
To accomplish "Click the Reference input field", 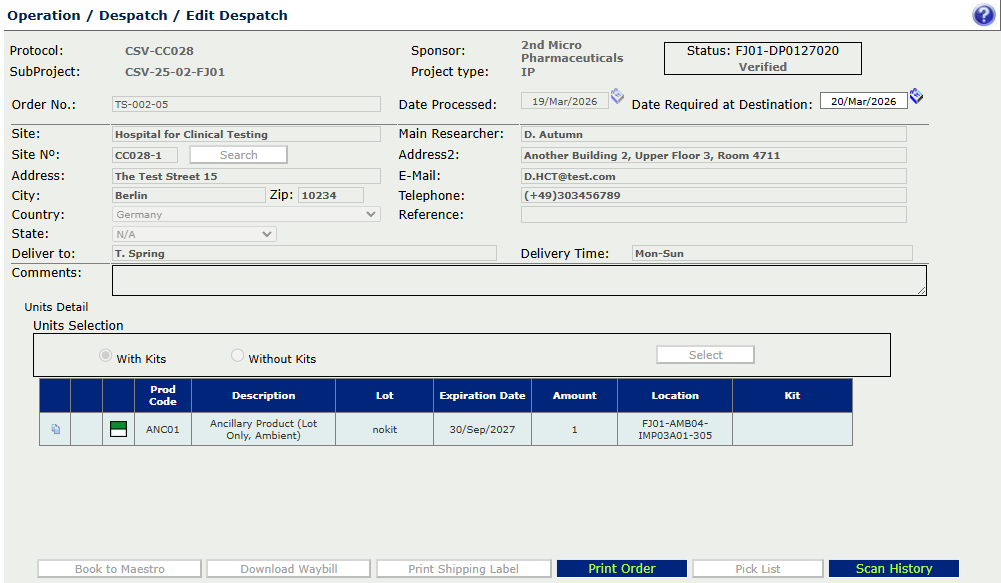I will pos(713,215).
